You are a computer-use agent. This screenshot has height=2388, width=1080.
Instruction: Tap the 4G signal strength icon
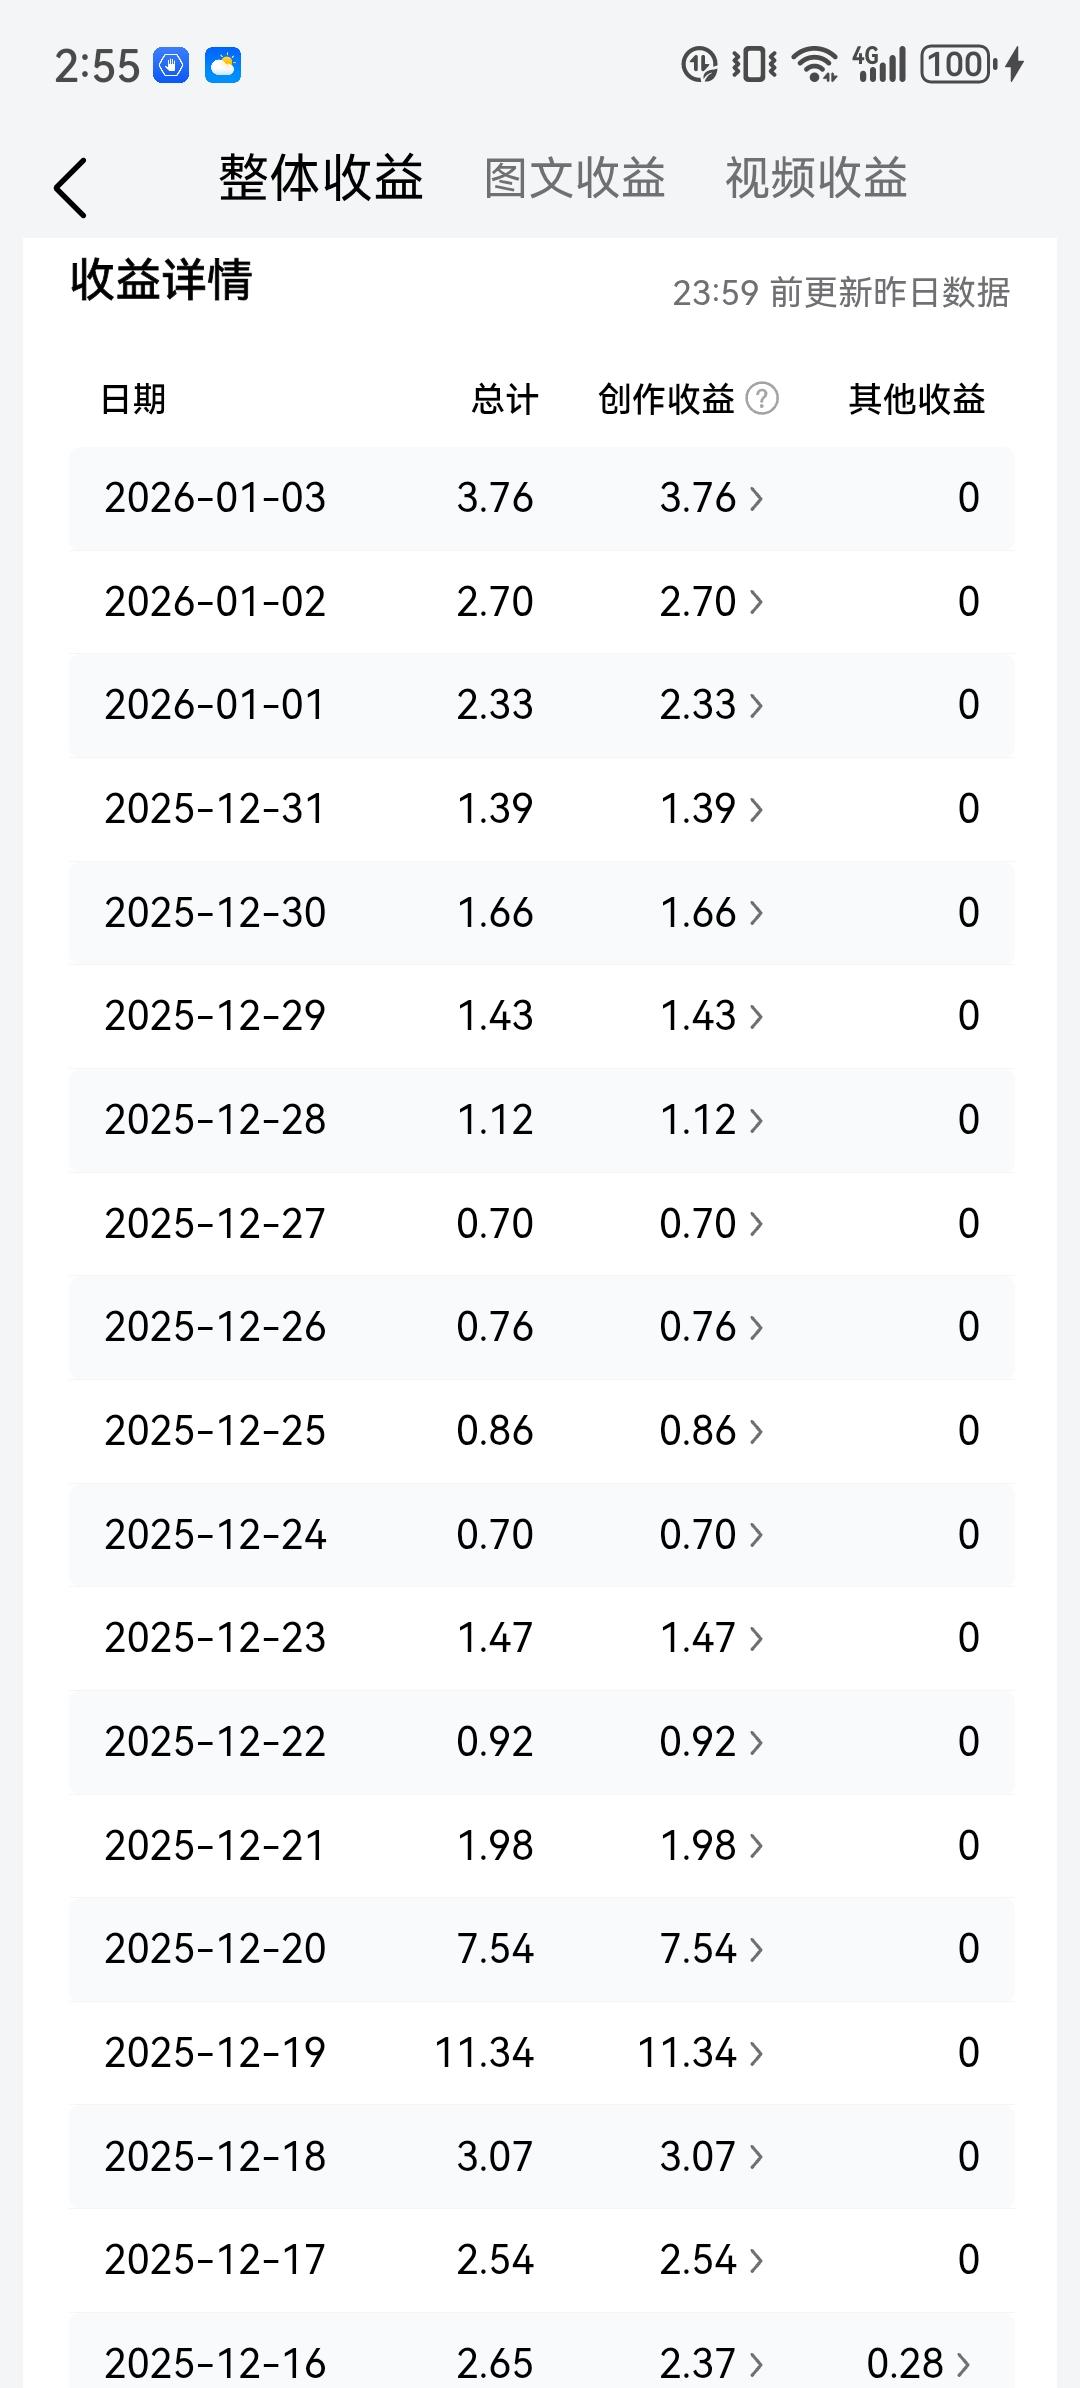pos(879,65)
